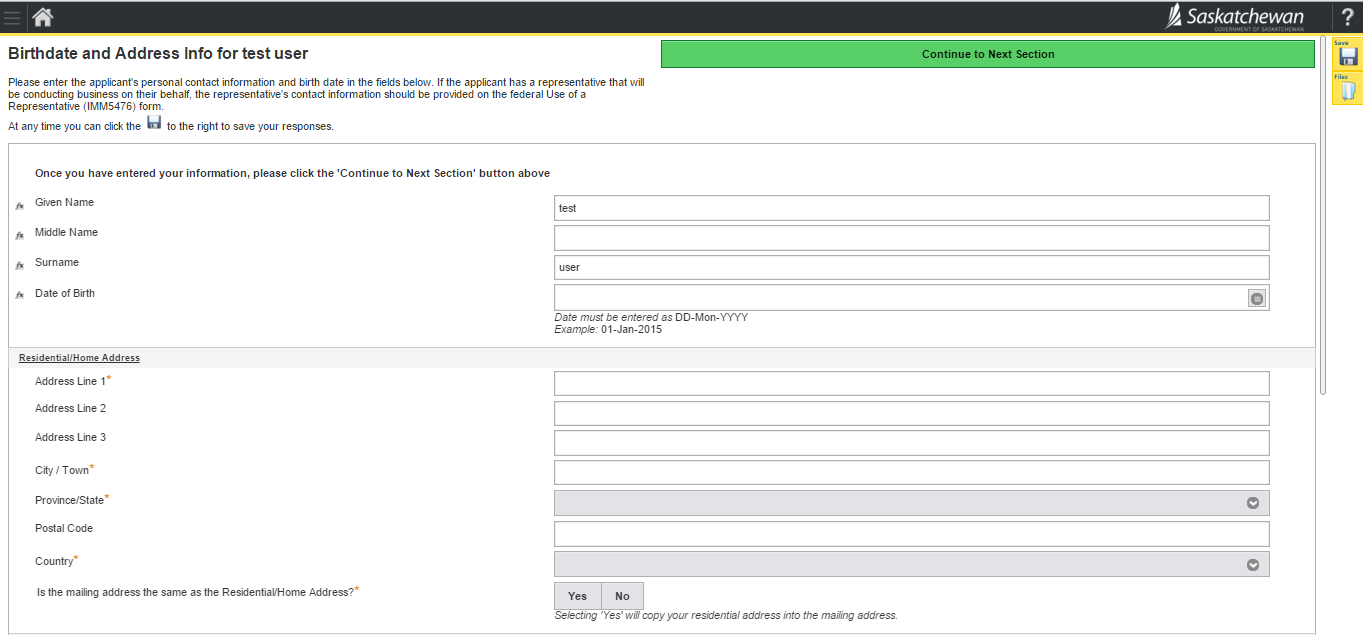Click the Residential/Home Address heading
The width and height of the screenshot is (1363, 635).
tap(79, 358)
